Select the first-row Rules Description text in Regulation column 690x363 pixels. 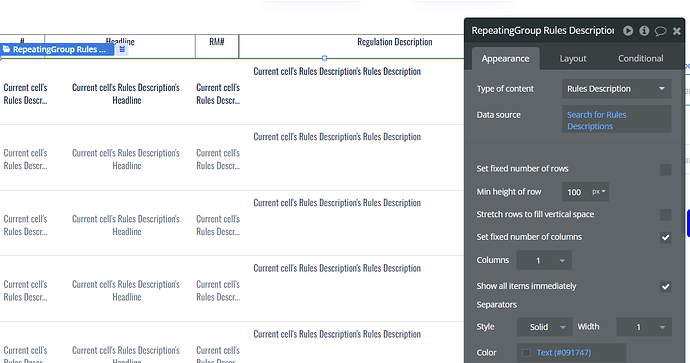pyautogui.click(x=337, y=71)
